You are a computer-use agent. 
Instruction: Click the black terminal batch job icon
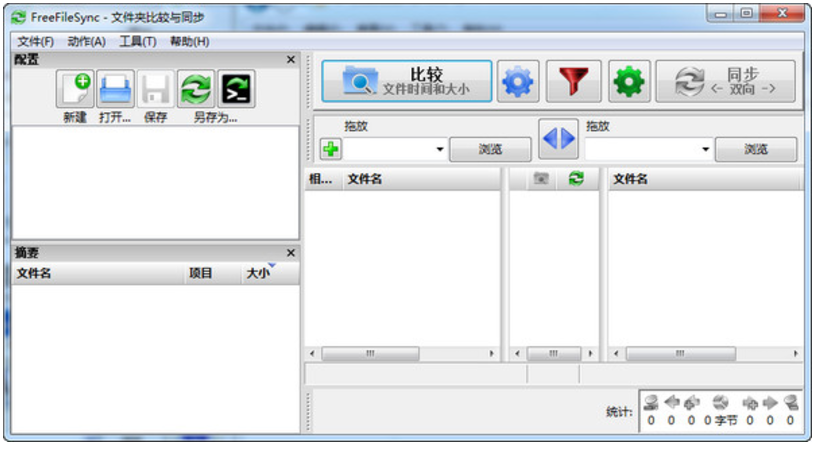pos(236,89)
